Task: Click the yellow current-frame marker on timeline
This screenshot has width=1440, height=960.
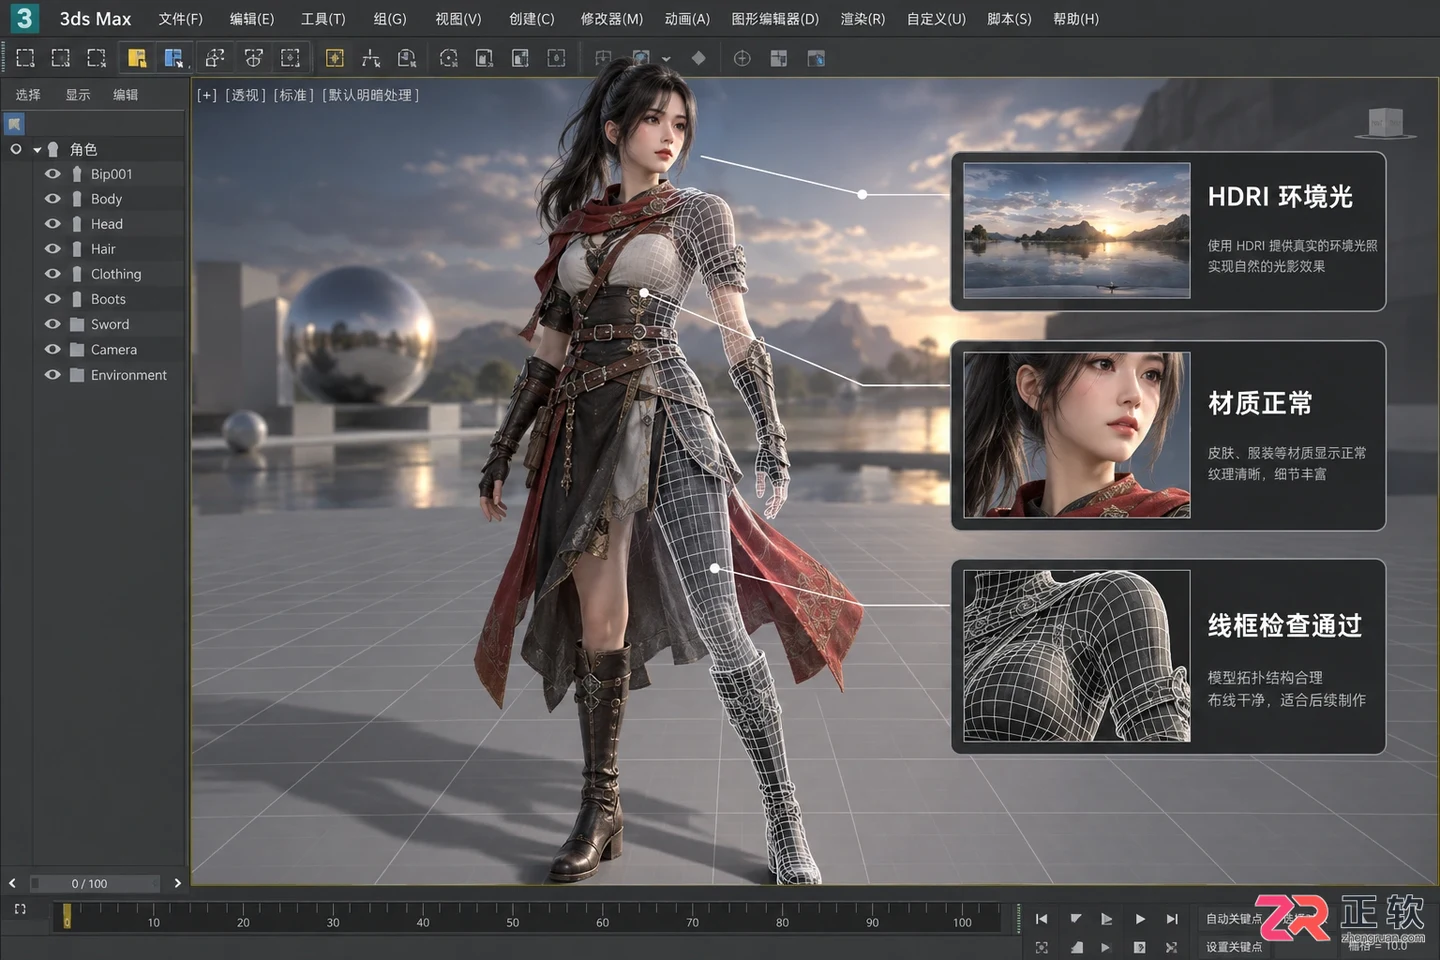Action: coord(67,915)
